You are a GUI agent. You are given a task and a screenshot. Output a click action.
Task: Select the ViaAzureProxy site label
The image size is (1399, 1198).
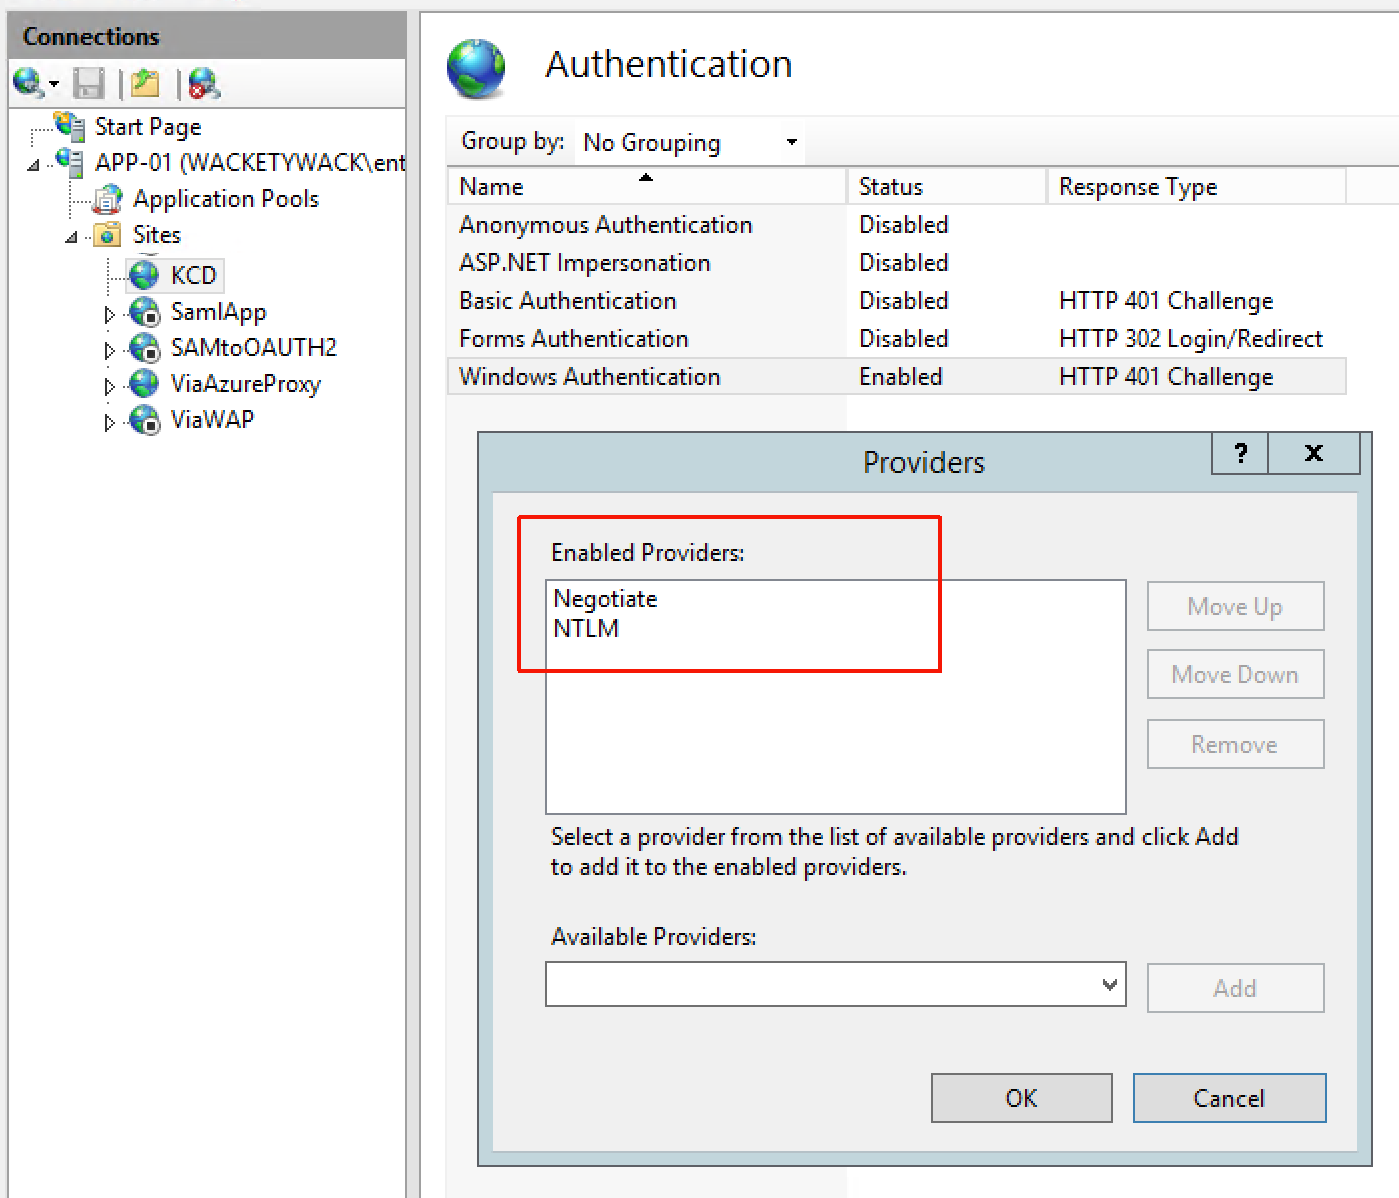(246, 384)
